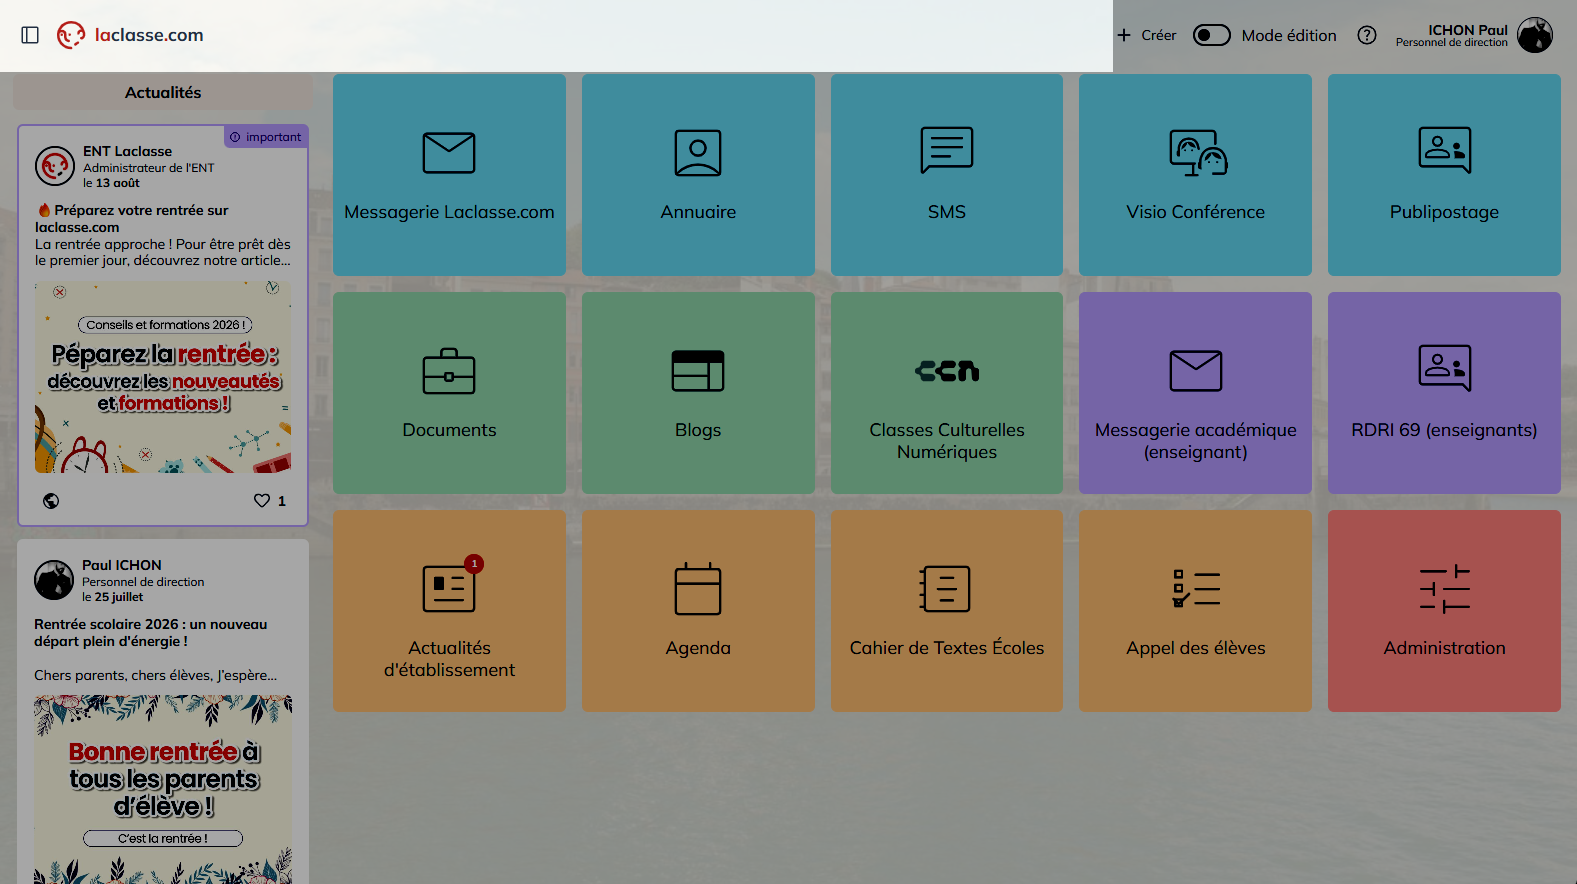Open the 'Rentrée scolaire 2026' post title
1577x884 pixels.
coord(151,633)
